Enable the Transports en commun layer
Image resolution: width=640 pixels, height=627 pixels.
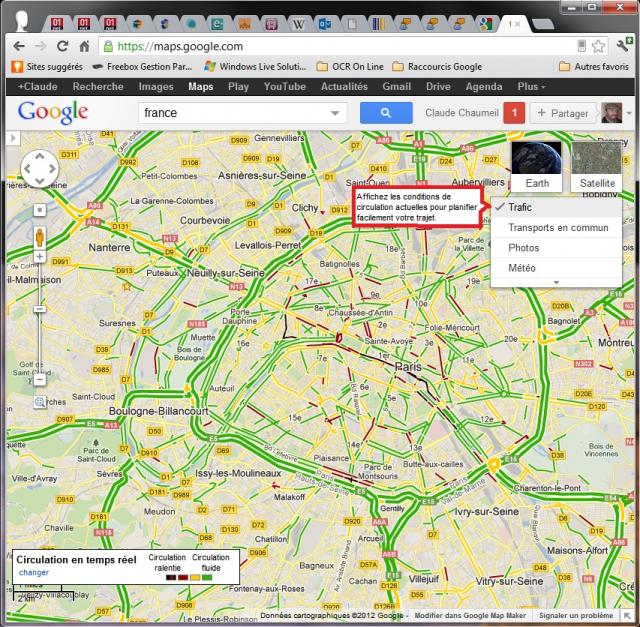point(556,227)
